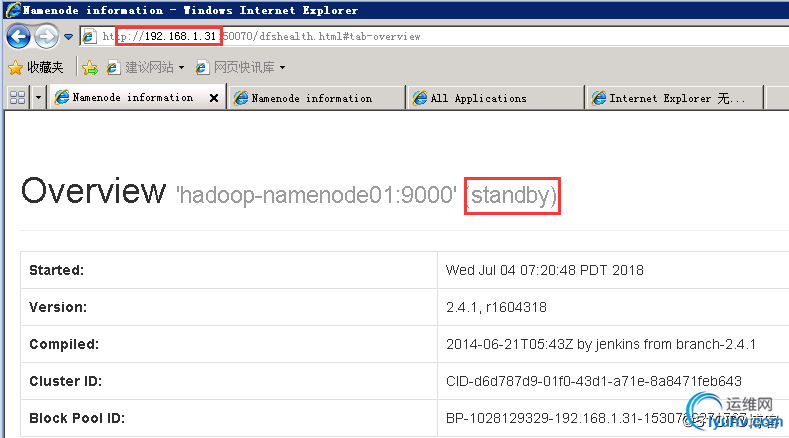Image resolution: width=789 pixels, height=438 pixels.
Task: Click the Version: label cell
Action: point(229,307)
